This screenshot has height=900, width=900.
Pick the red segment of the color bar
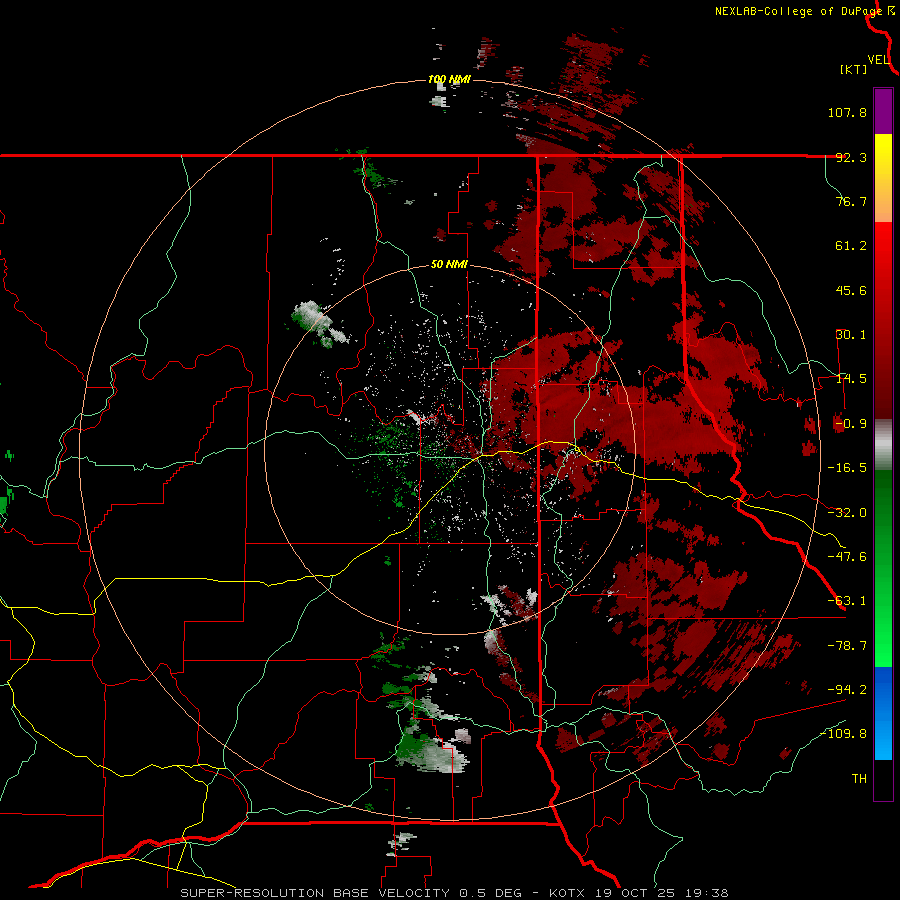[x=883, y=320]
